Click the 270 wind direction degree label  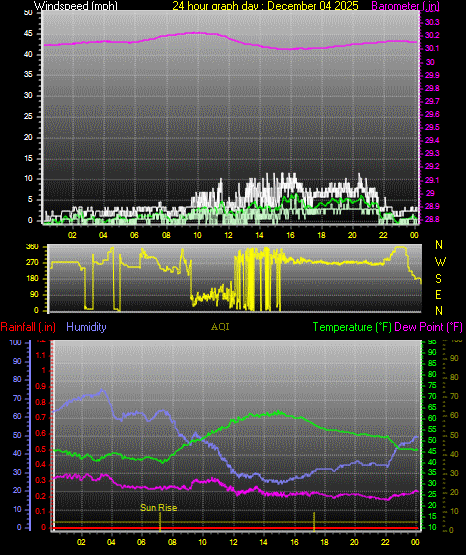coord(32,263)
